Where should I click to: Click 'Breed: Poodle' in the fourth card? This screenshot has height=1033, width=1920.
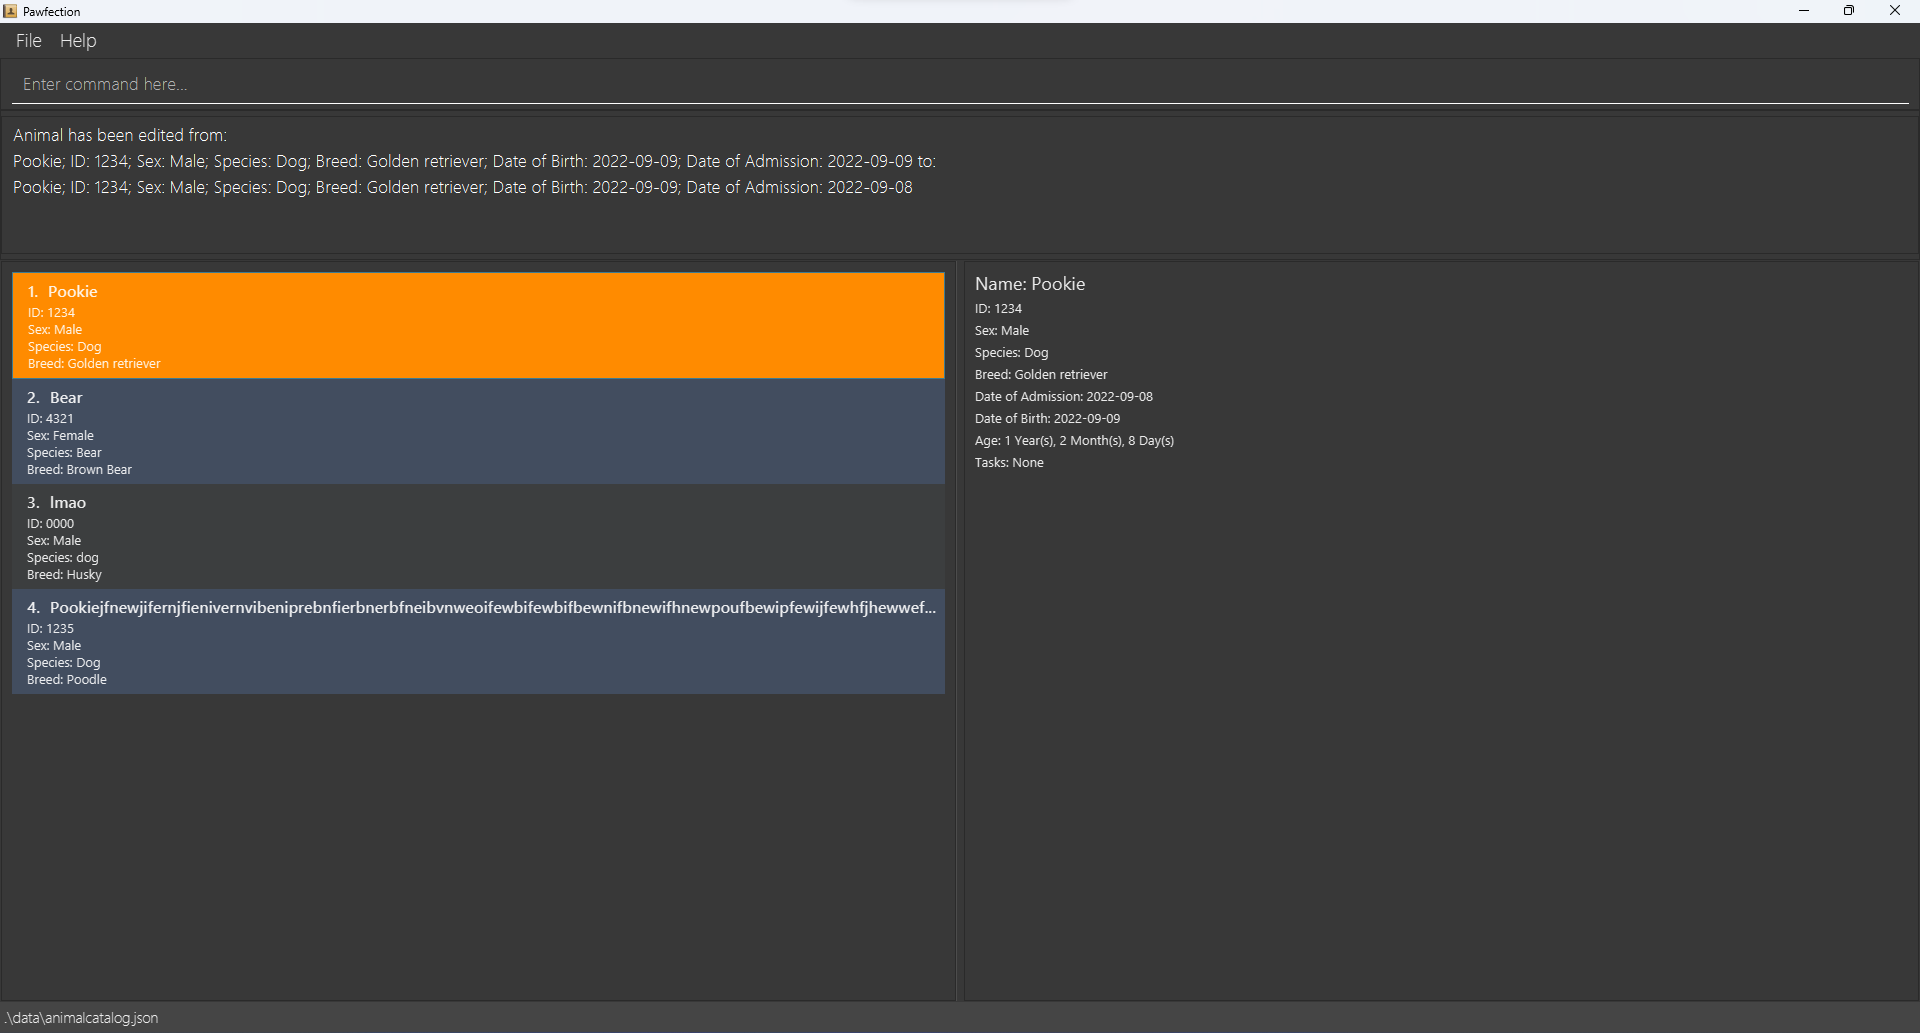[67, 680]
